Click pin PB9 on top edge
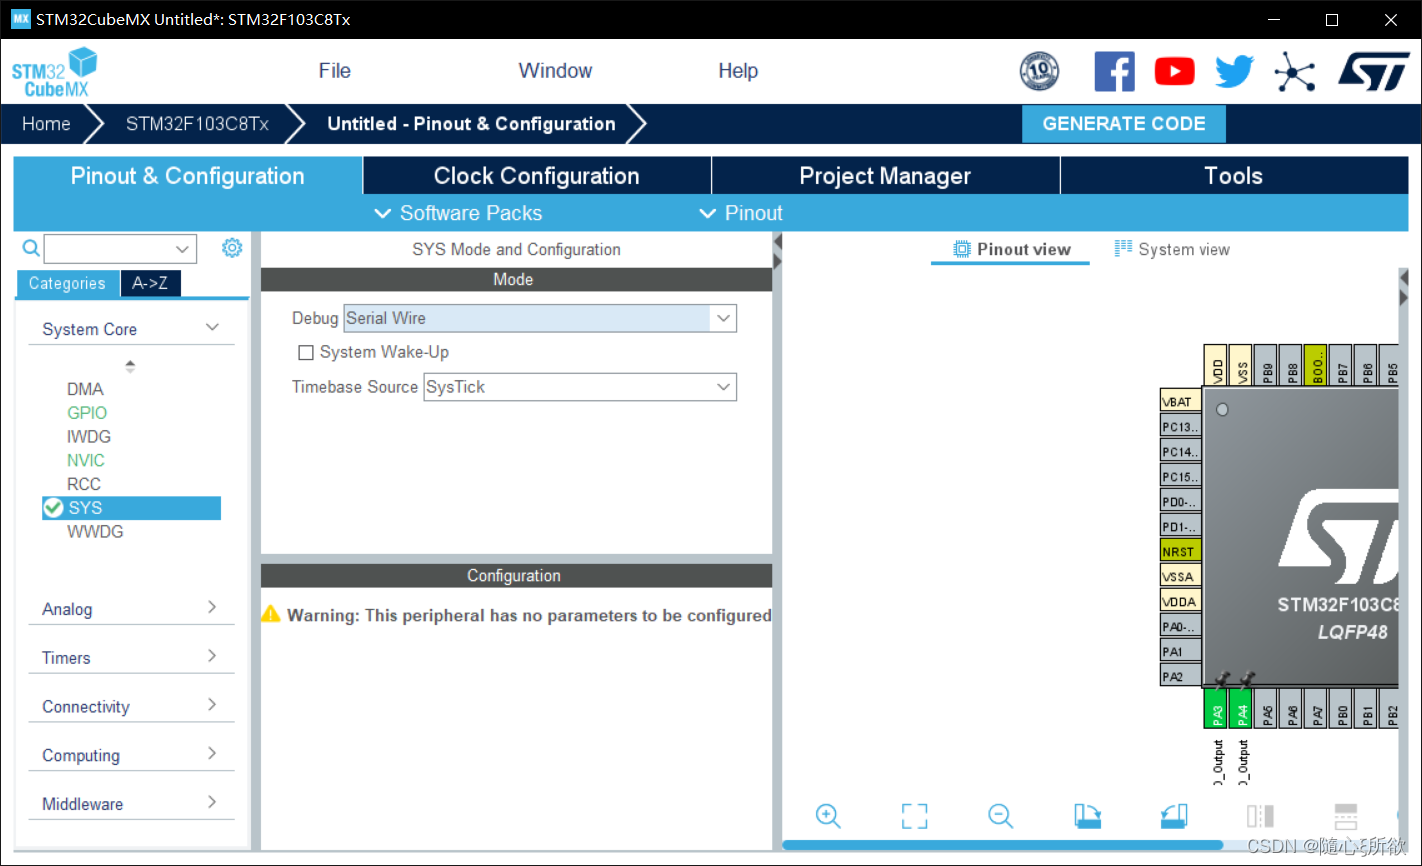1422x866 pixels. point(1266,365)
